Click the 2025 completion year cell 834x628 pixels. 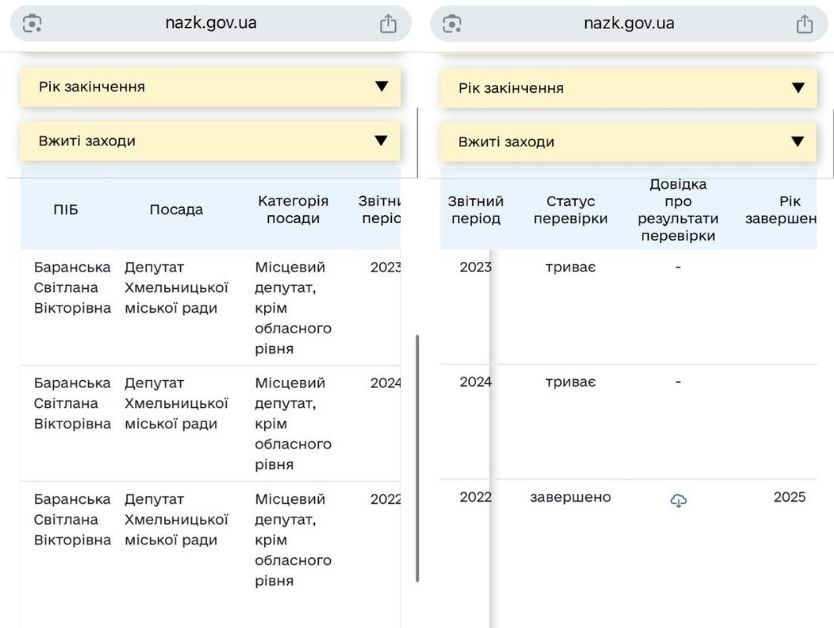pyautogui.click(x=789, y=497)
